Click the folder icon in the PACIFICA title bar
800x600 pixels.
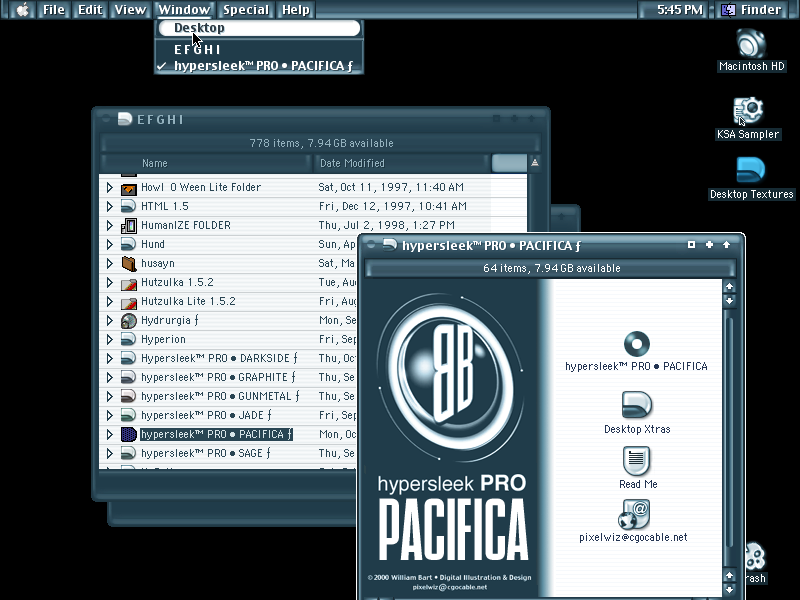390,245
